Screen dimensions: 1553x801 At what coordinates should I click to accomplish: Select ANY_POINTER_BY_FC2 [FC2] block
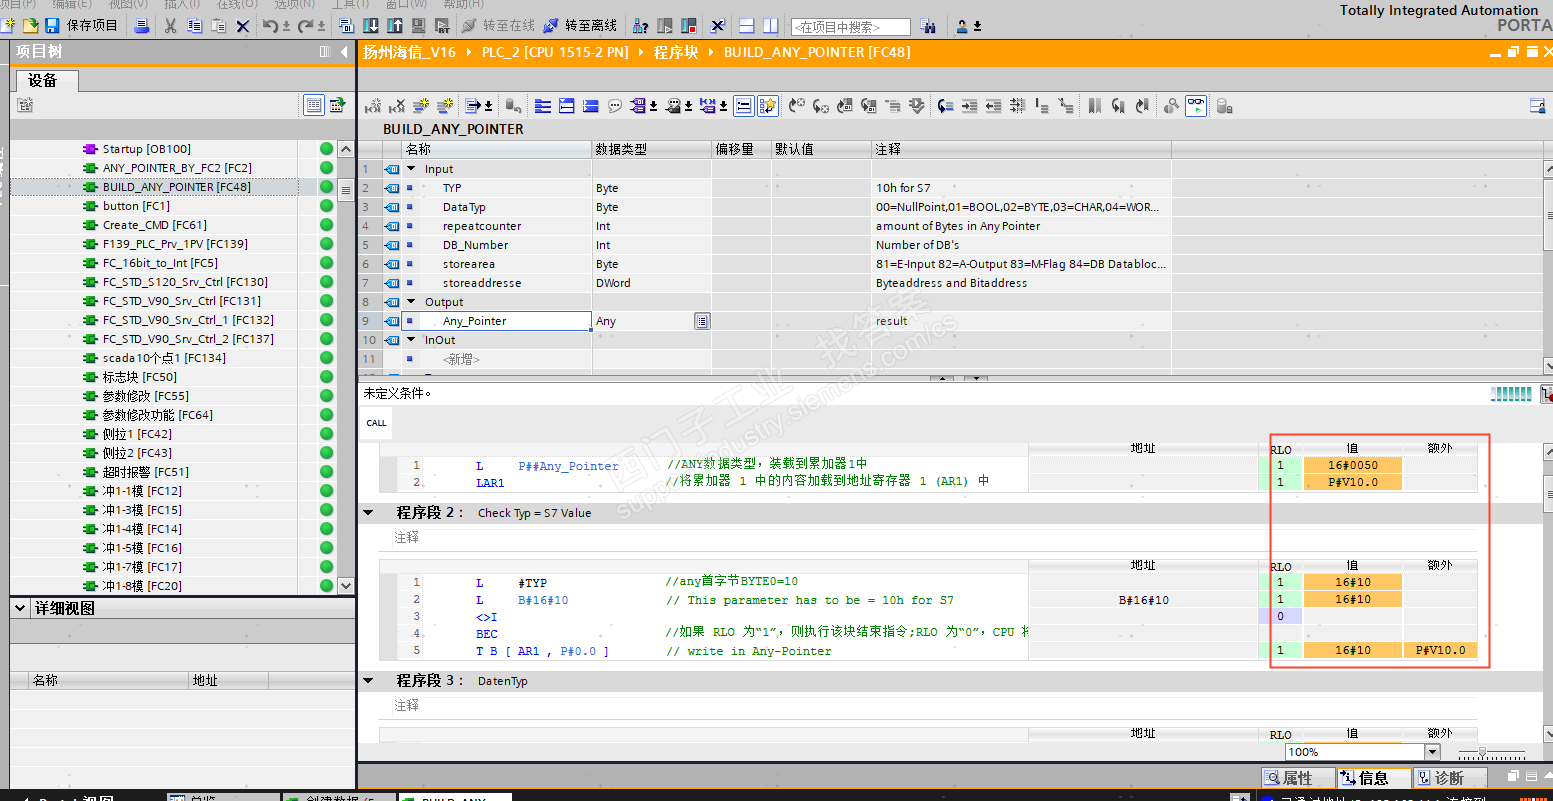[177, 168]
